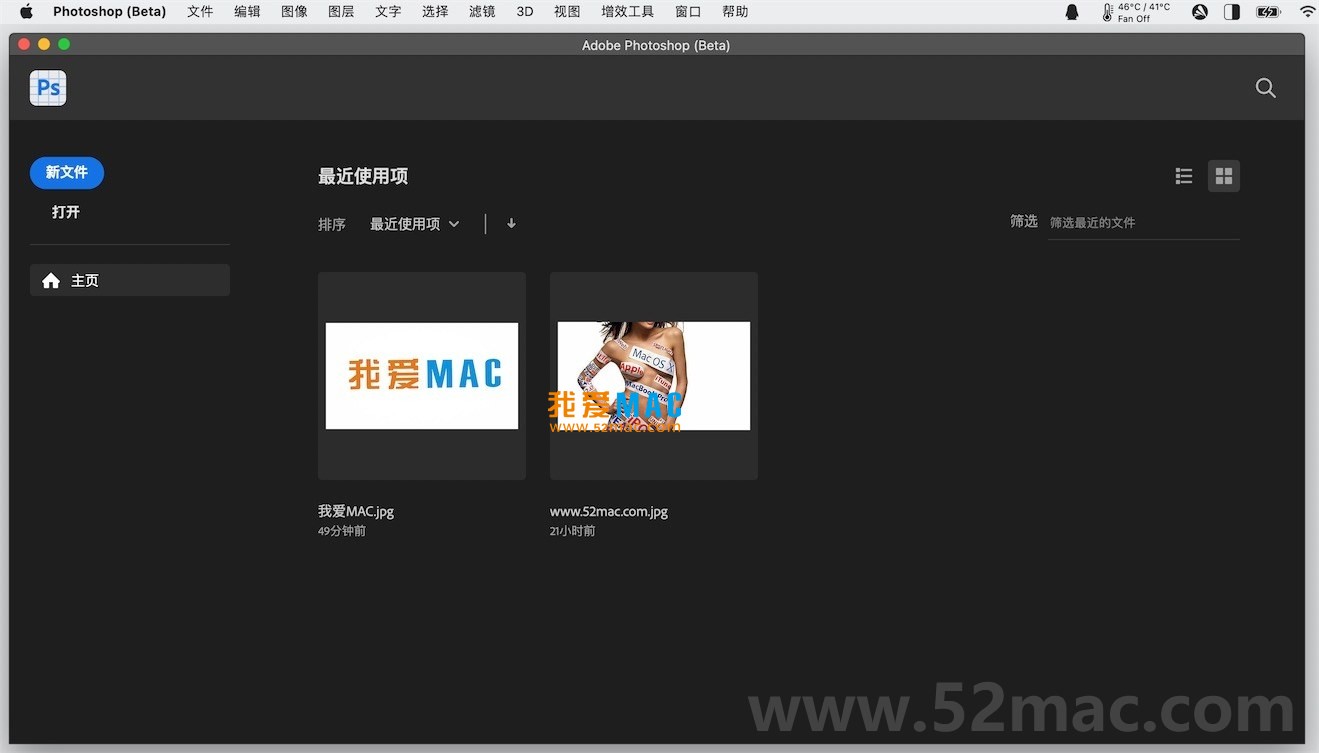The width and height of the screenshot is (1319, 753).
Task: Click the Wi-Fi icon in the menu bar
Action: click(x=1307, y=12)
